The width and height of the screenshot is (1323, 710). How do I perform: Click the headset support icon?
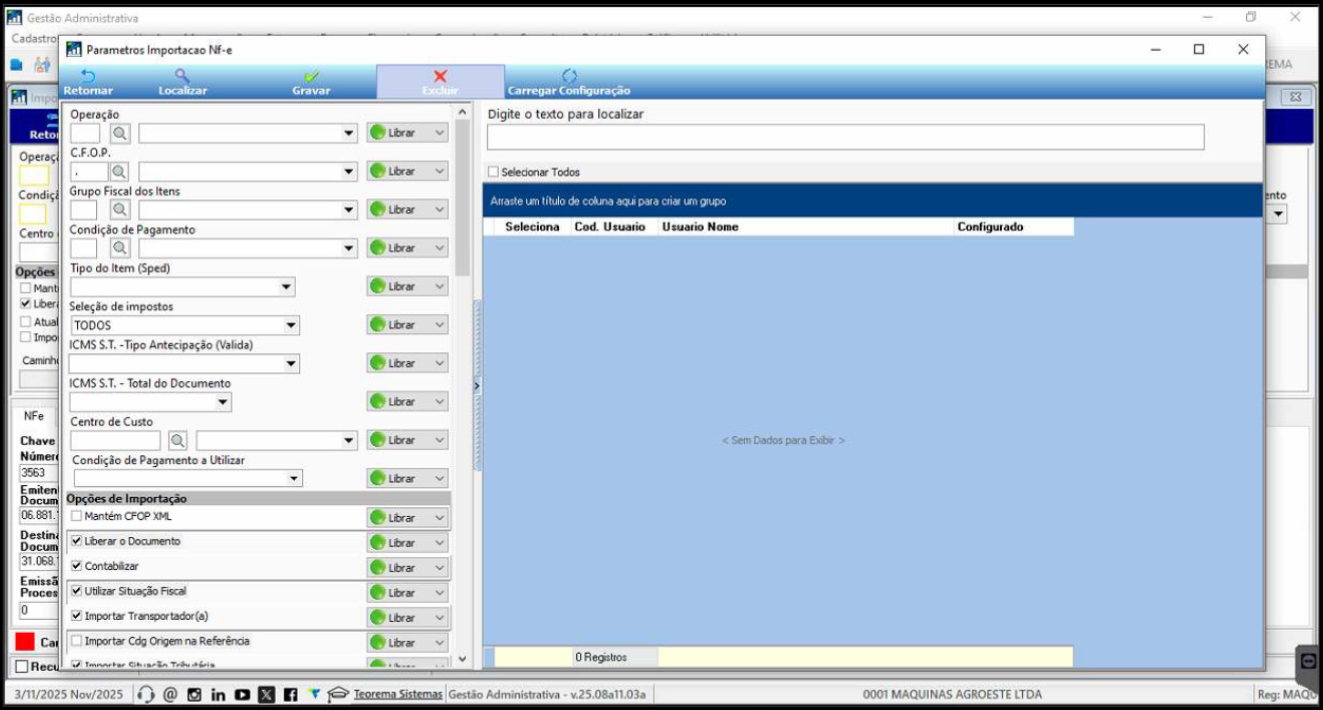pos(146,694)
